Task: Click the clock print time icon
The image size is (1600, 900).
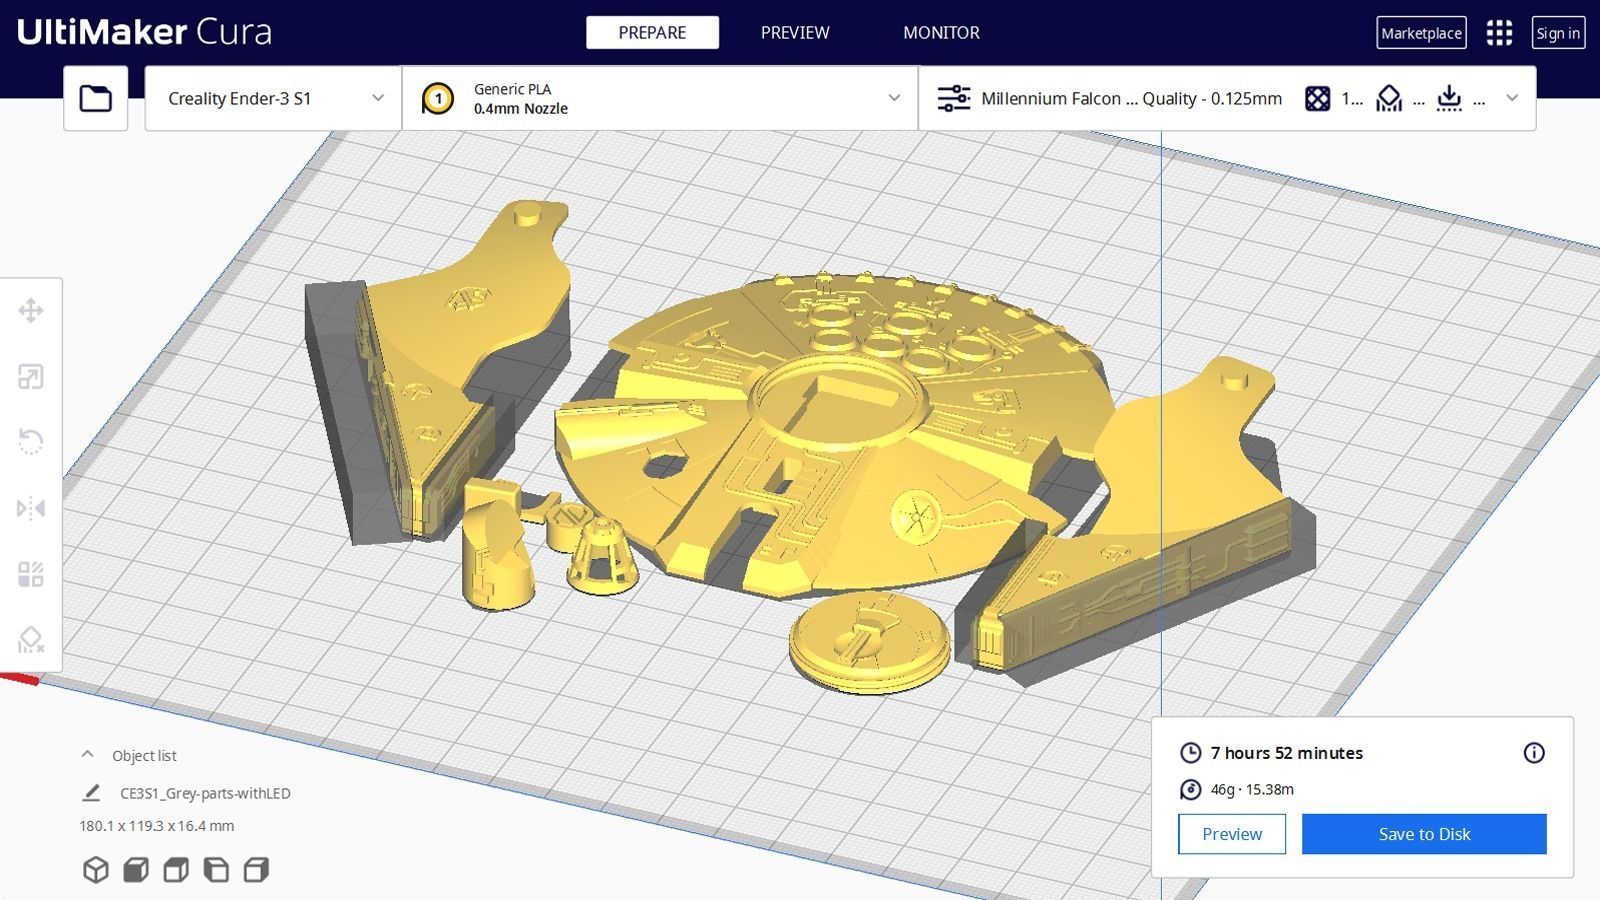Action: click(x=1190, y=753)
